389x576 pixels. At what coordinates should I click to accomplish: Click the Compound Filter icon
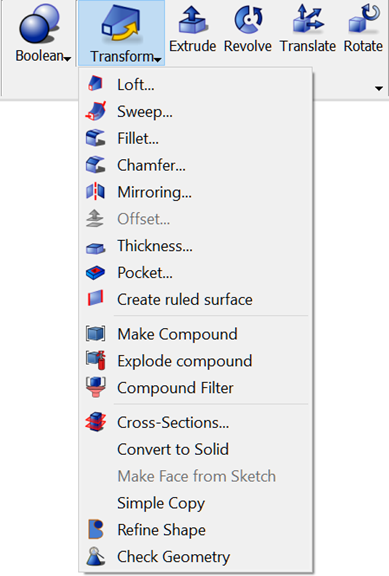(x=96, y=387)
